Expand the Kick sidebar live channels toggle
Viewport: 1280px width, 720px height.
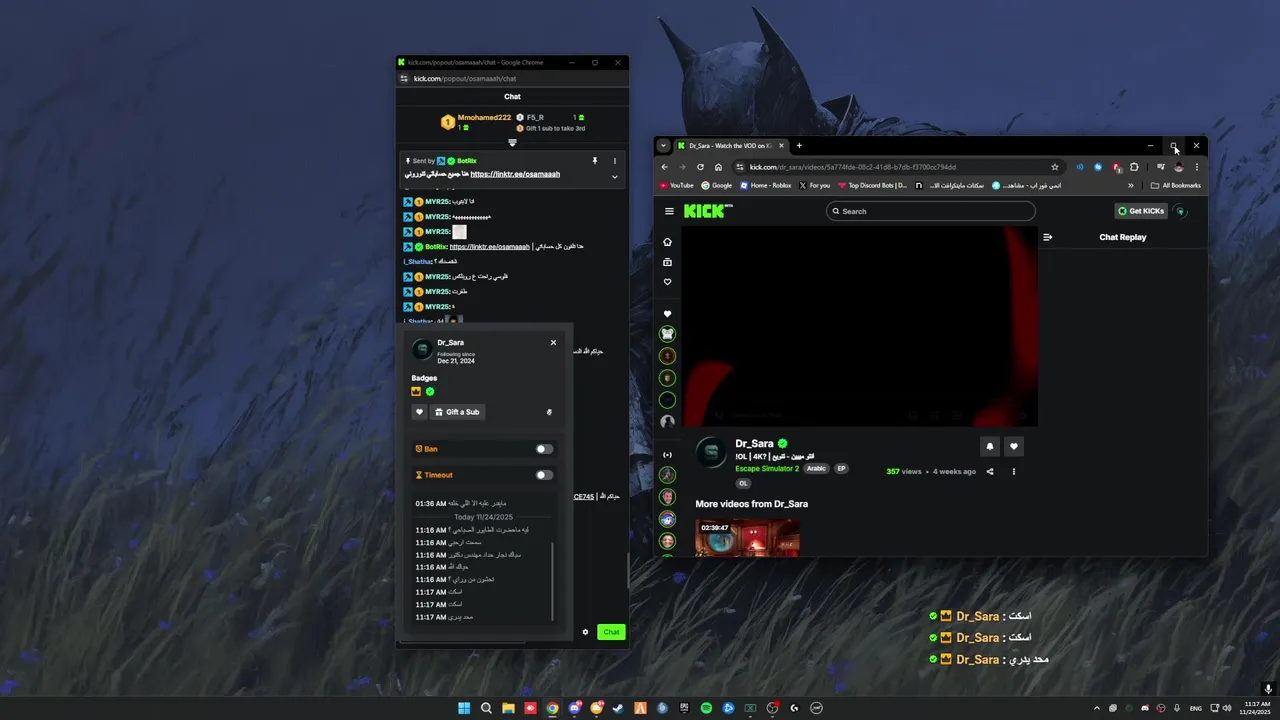tap(668, 455)
